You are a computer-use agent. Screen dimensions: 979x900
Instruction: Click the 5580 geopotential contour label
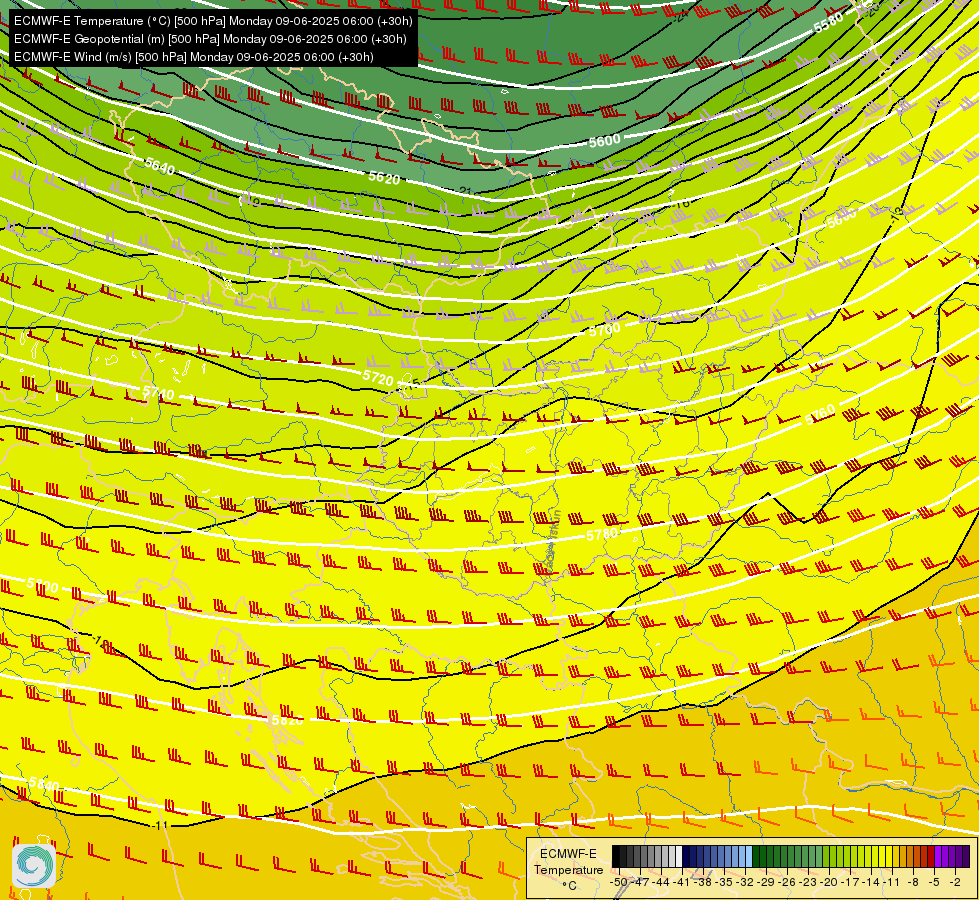829,23
